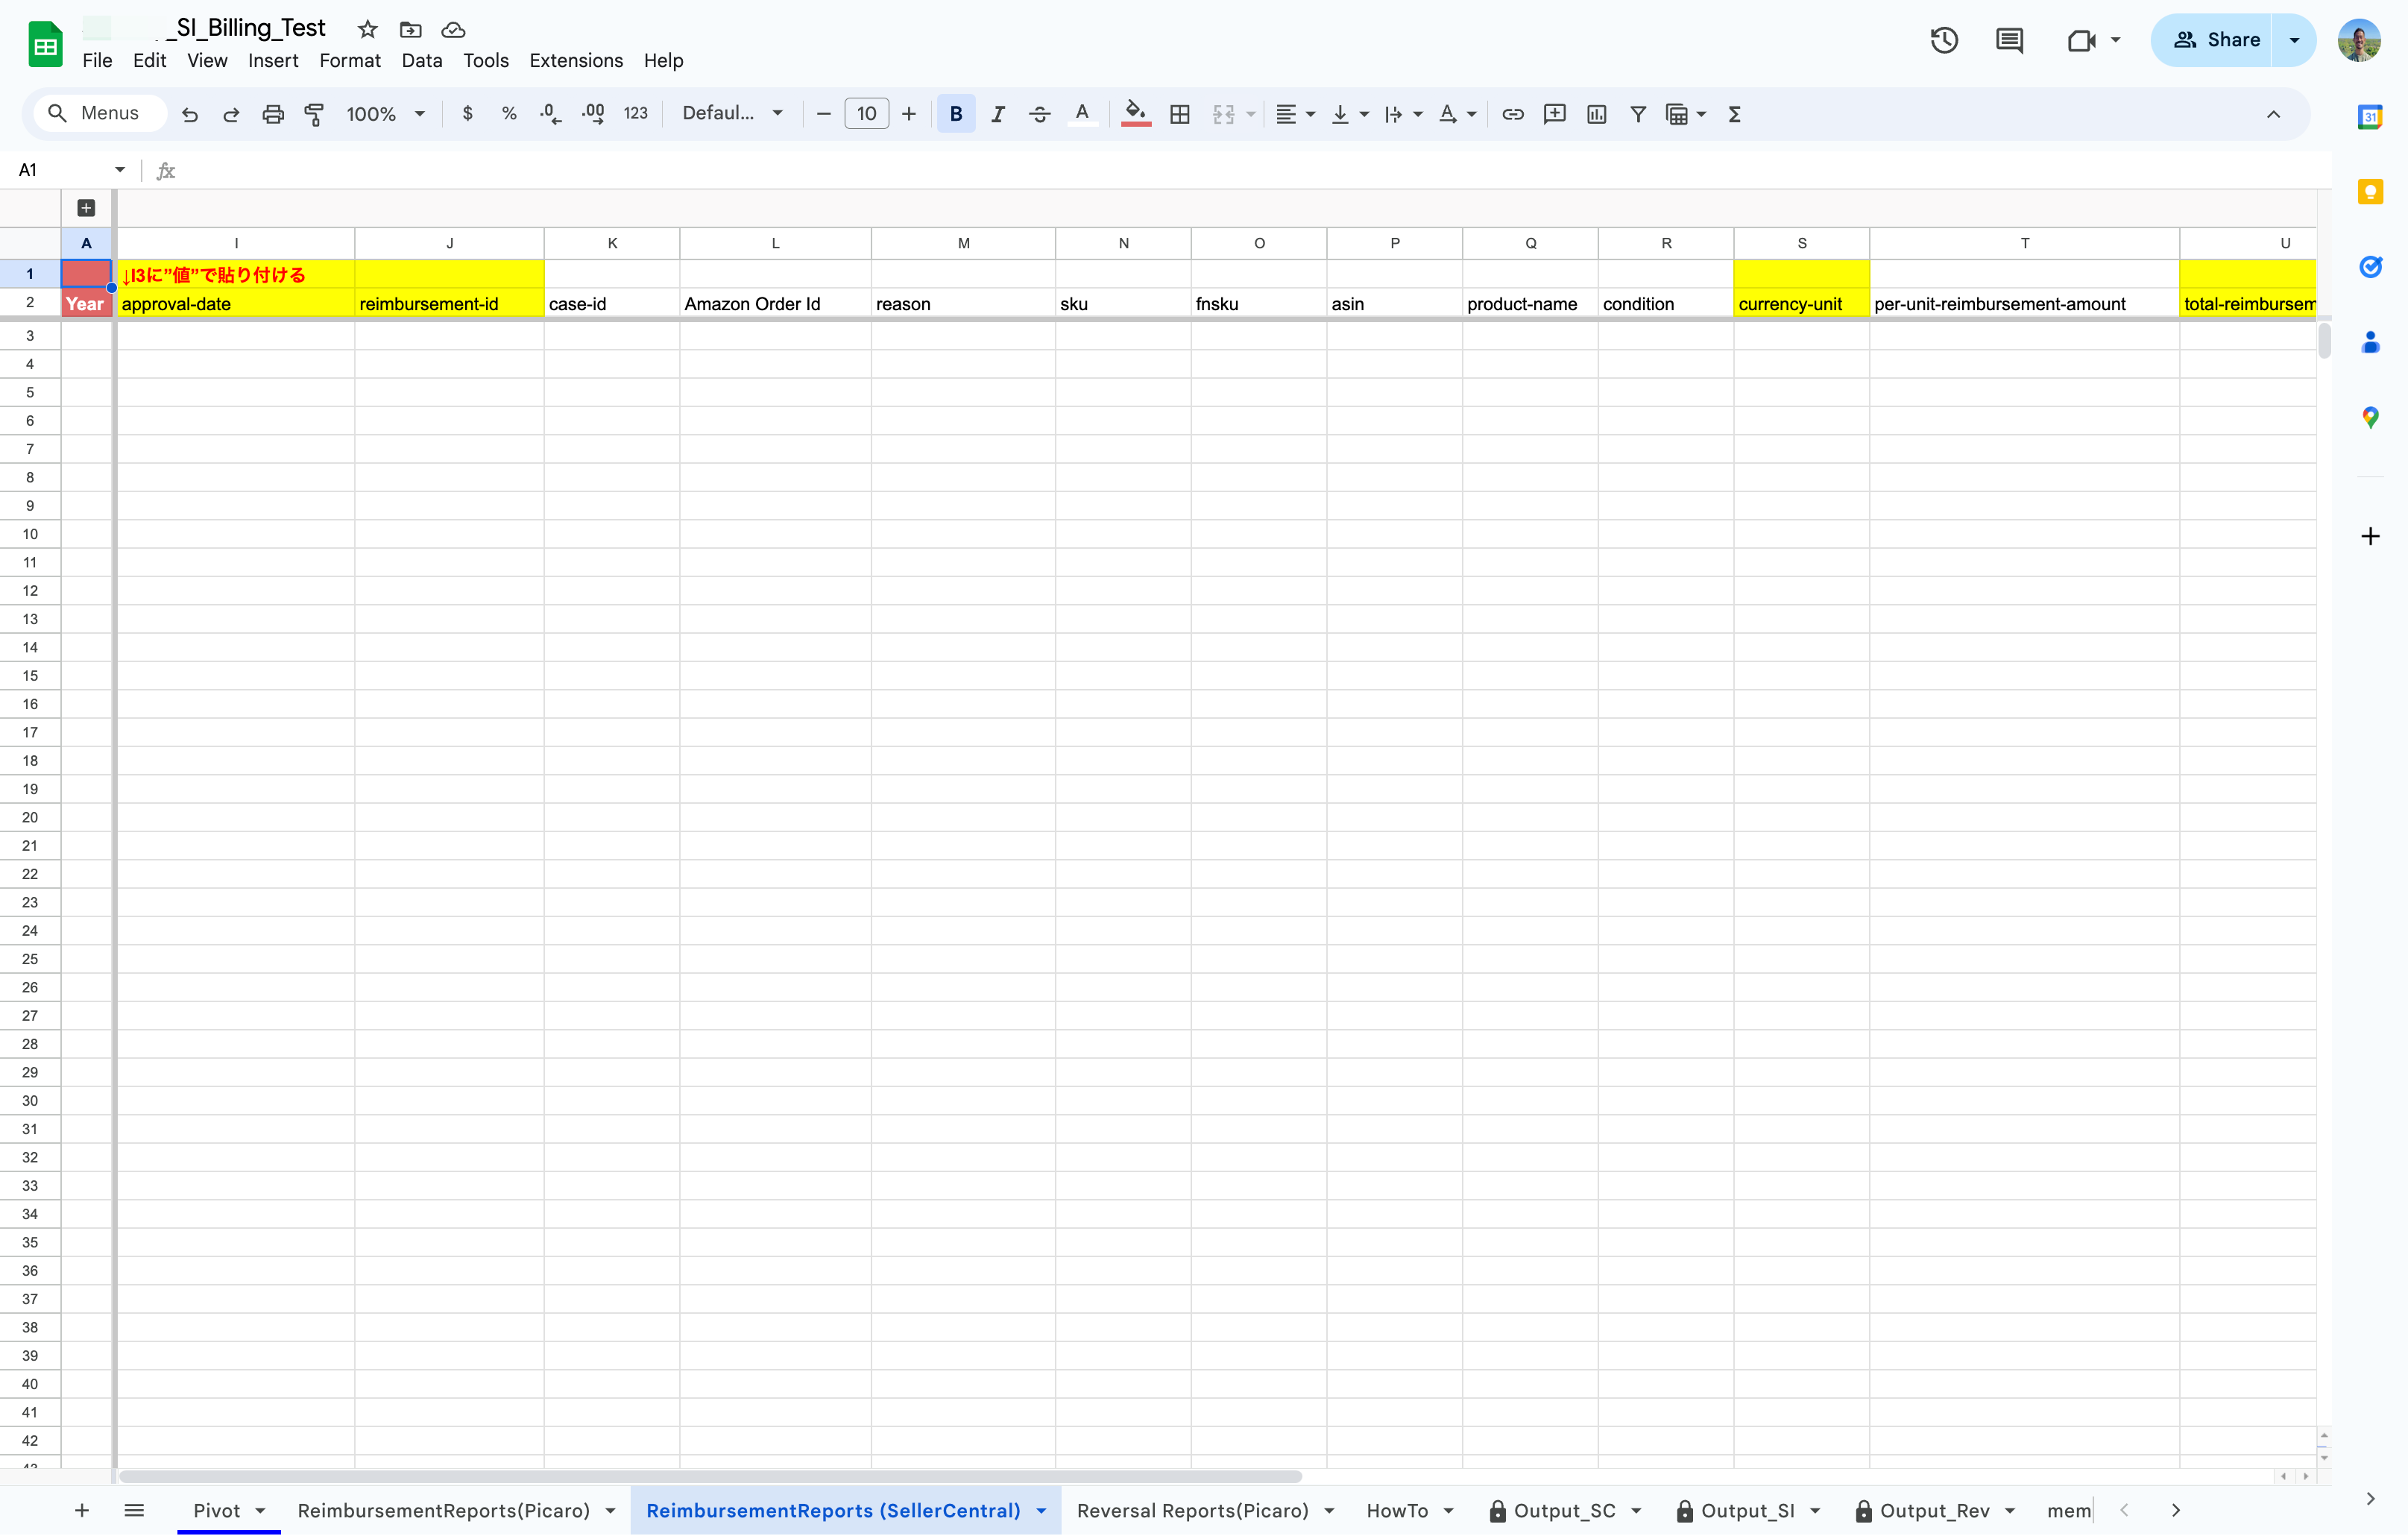
Task: Format as currency
Action: [x=467, y=114]
